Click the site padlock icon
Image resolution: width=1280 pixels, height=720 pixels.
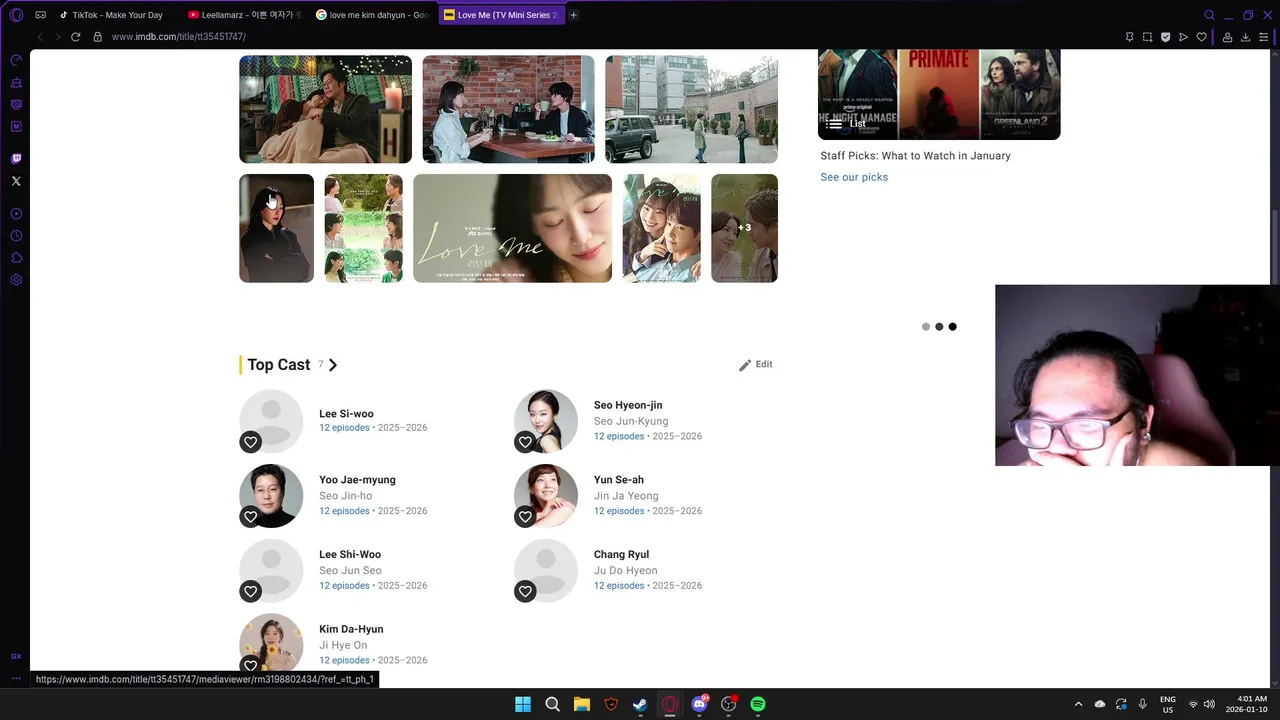tap(97, 37)
